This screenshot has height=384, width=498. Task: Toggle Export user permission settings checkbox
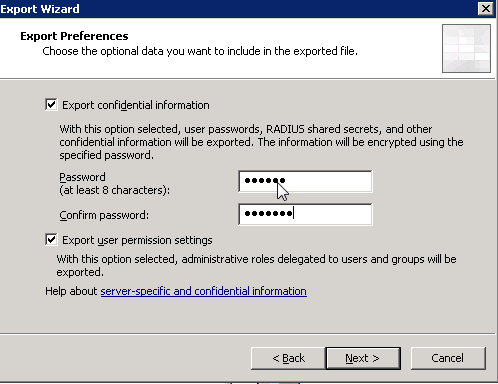point(51,240)
